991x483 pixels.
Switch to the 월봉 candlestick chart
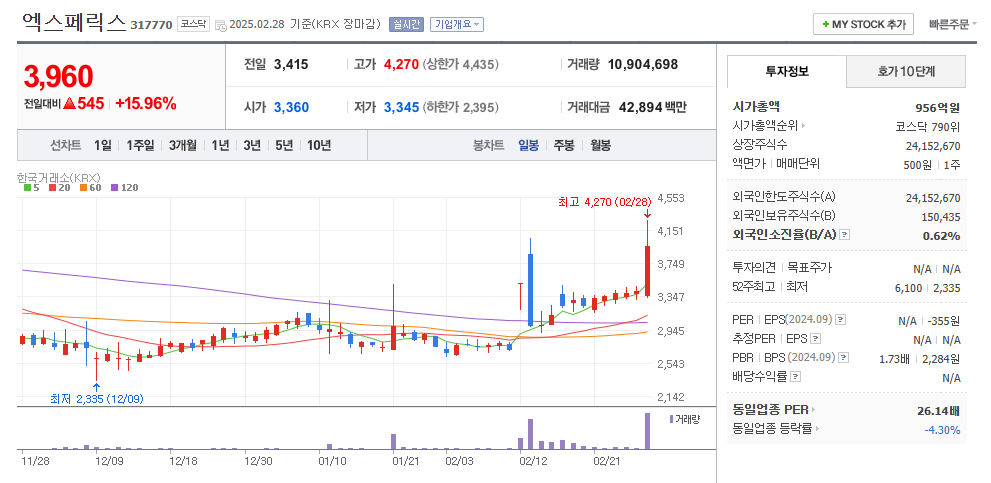pyautogui.click(x=600, y=145)
